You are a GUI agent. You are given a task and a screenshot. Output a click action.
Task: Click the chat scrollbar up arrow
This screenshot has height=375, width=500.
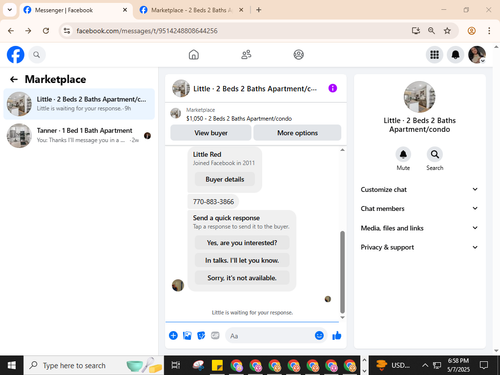(342, 150)
